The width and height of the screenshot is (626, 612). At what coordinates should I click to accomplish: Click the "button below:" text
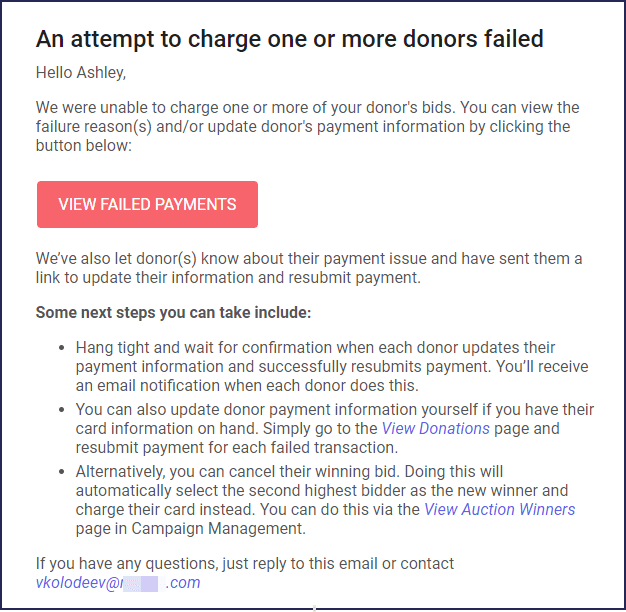(x=83, y=145)
